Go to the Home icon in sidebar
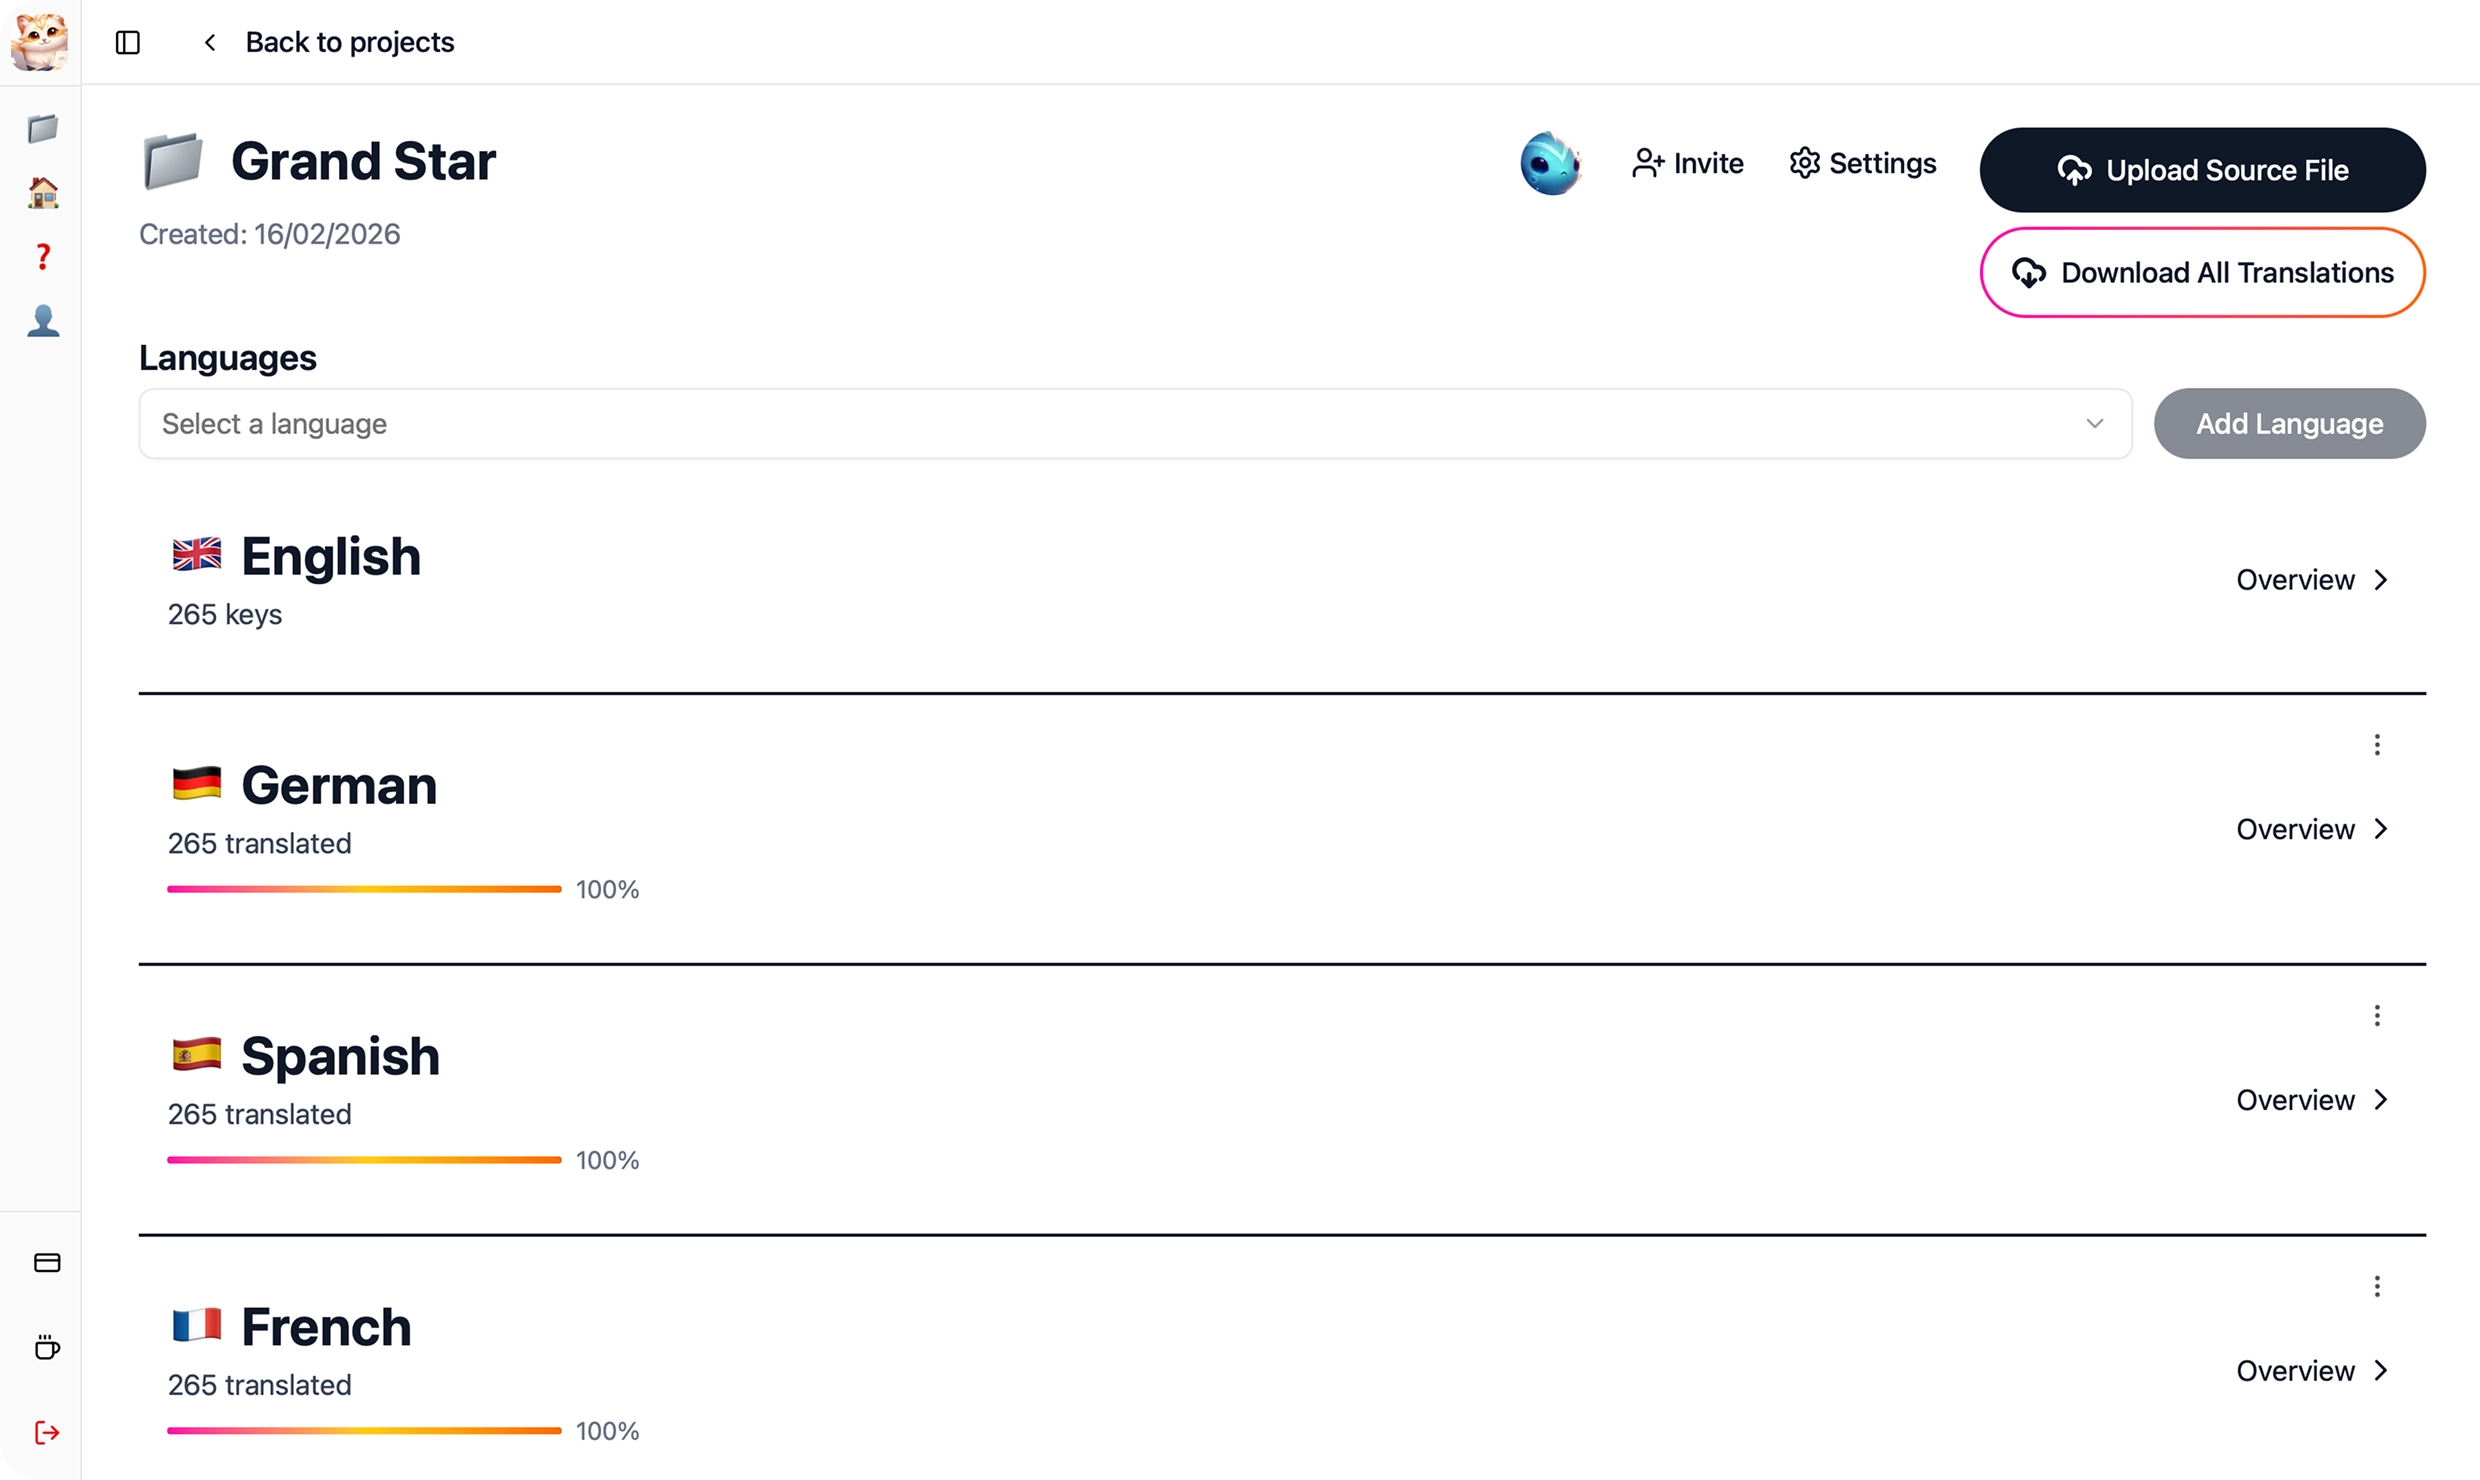Image resolution: width=2480 pixels, height=1480 pixels. click(42, 192)
